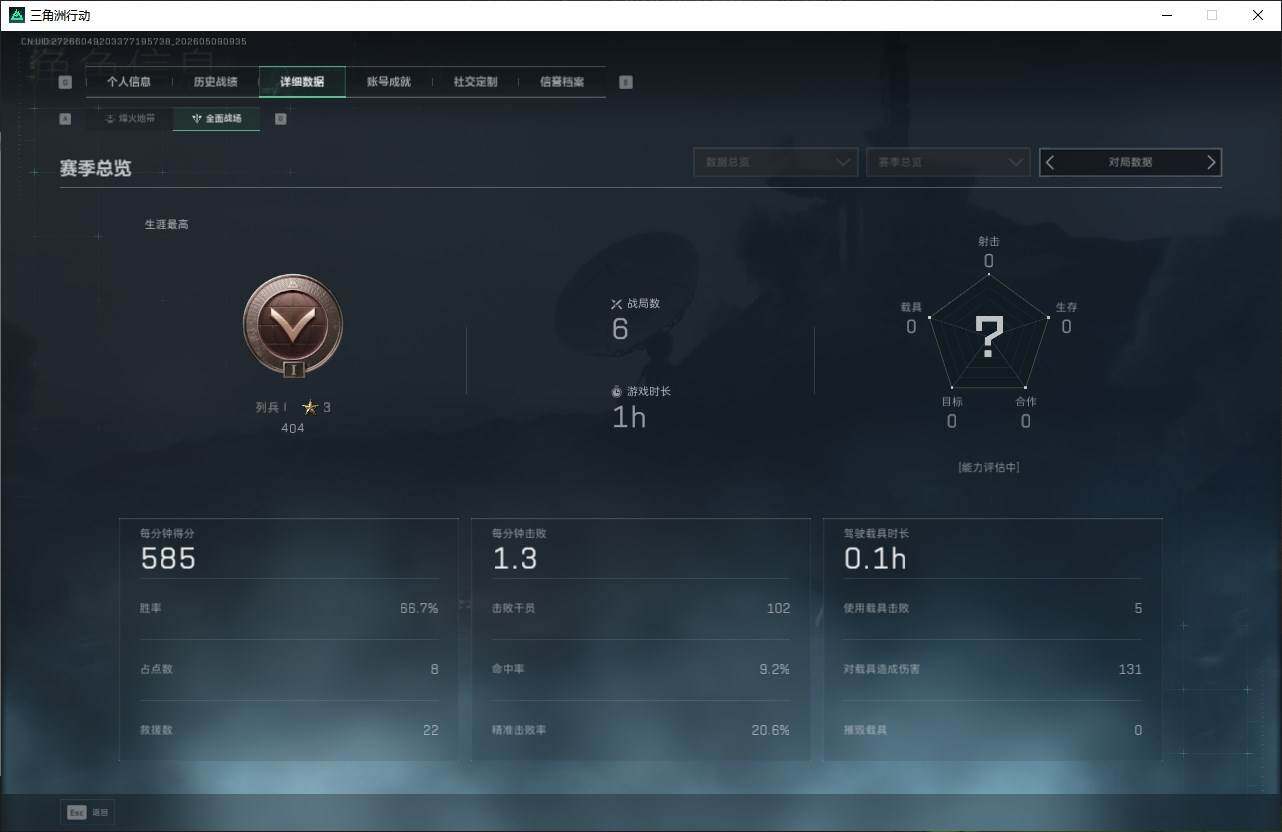The image size is (1282, 832).
Task: Select the 详细数据 tab
Action: point(302,82)
